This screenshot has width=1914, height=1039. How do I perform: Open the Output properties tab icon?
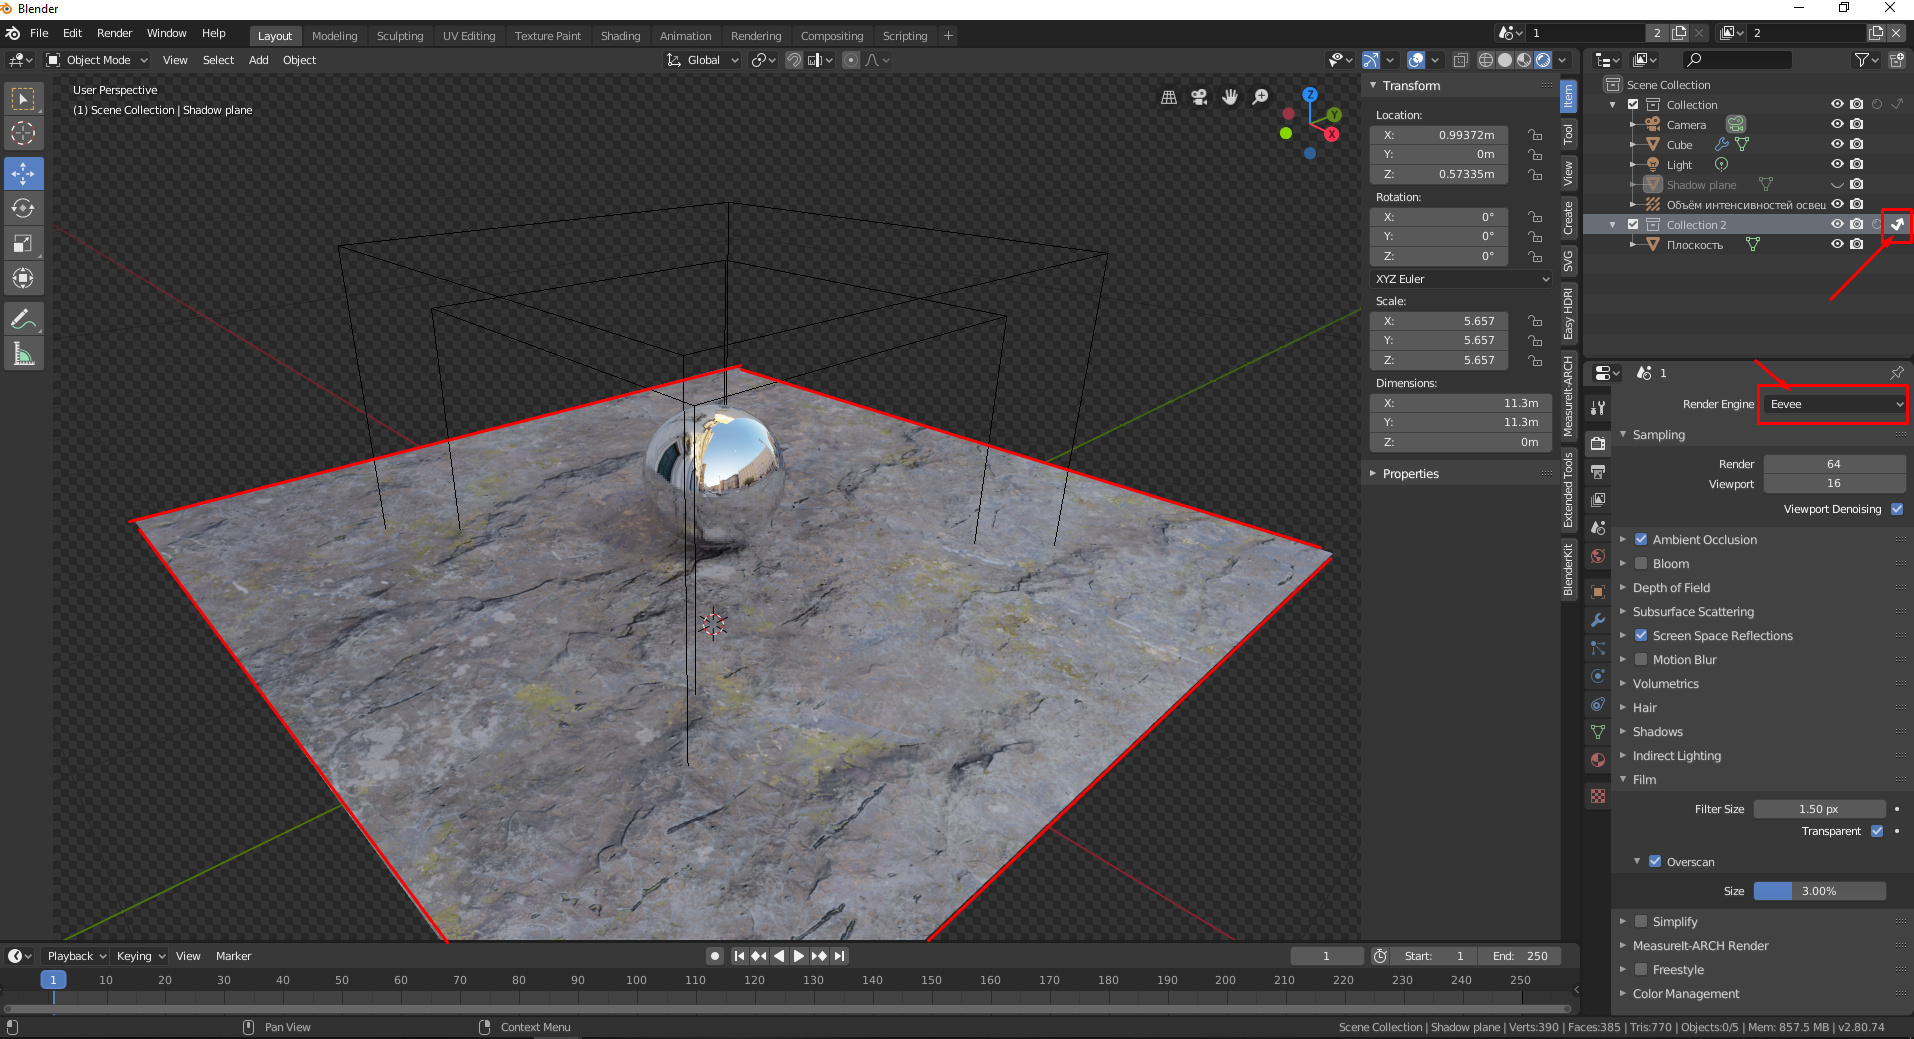point(1598,471)
